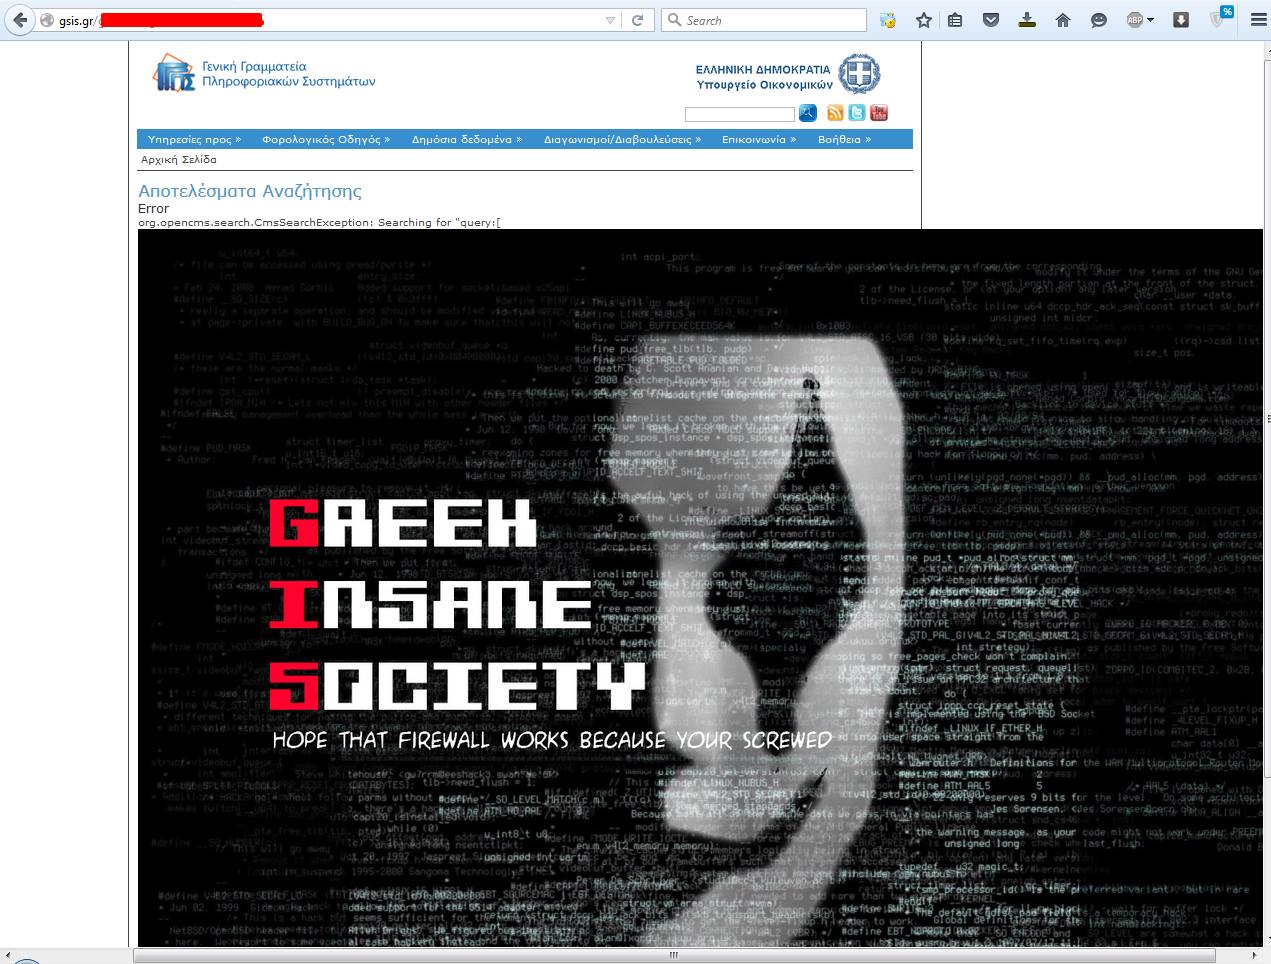Click the Αρχική Σελίδα breadcrumb link
1271x964 pixels.
click(x=179, y=159)
